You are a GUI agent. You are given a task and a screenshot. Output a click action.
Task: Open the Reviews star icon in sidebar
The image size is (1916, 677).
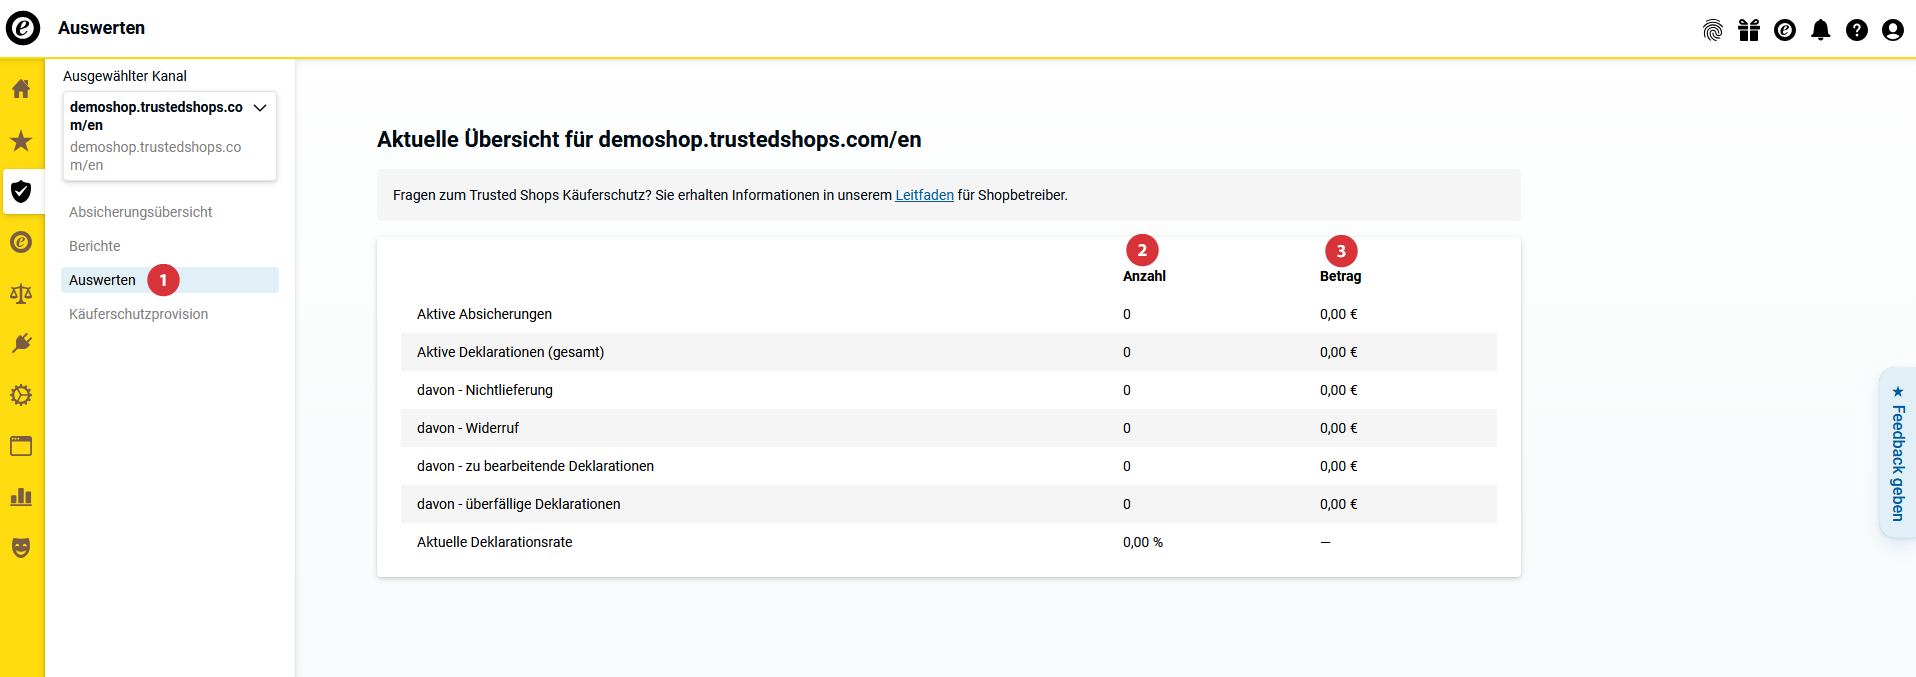[21, 140]
